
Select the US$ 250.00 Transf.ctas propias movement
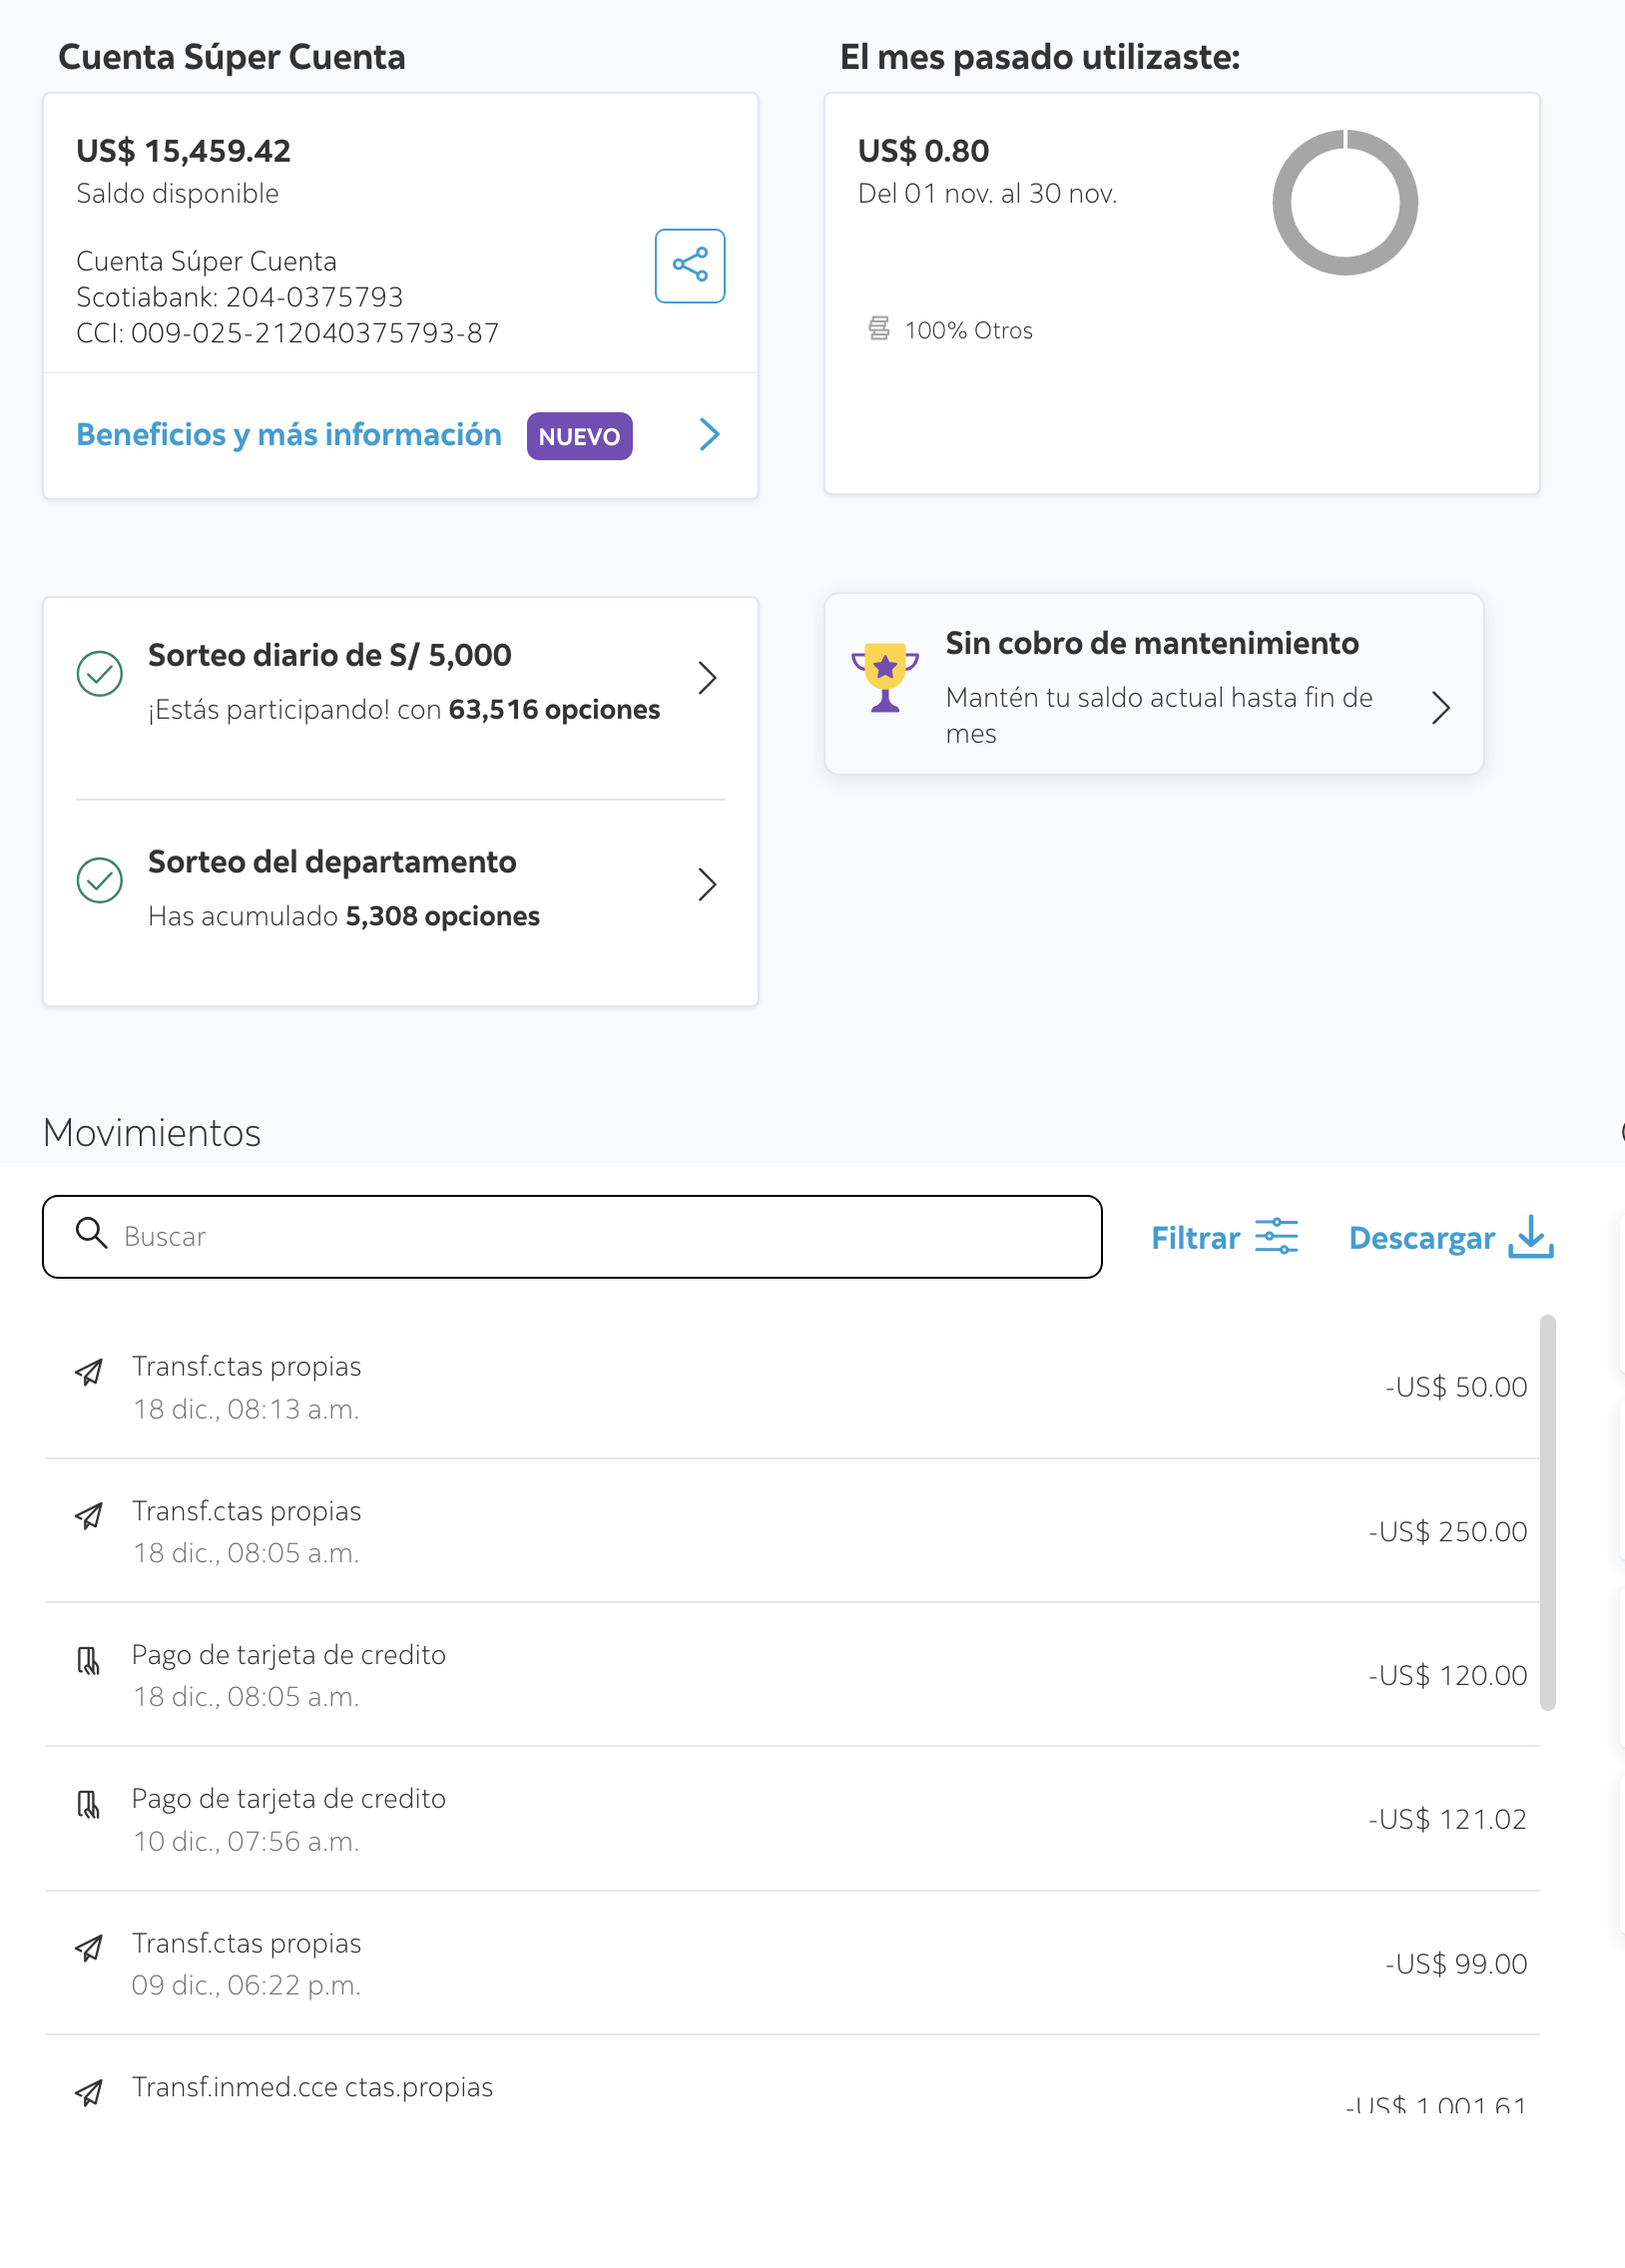790,1531
